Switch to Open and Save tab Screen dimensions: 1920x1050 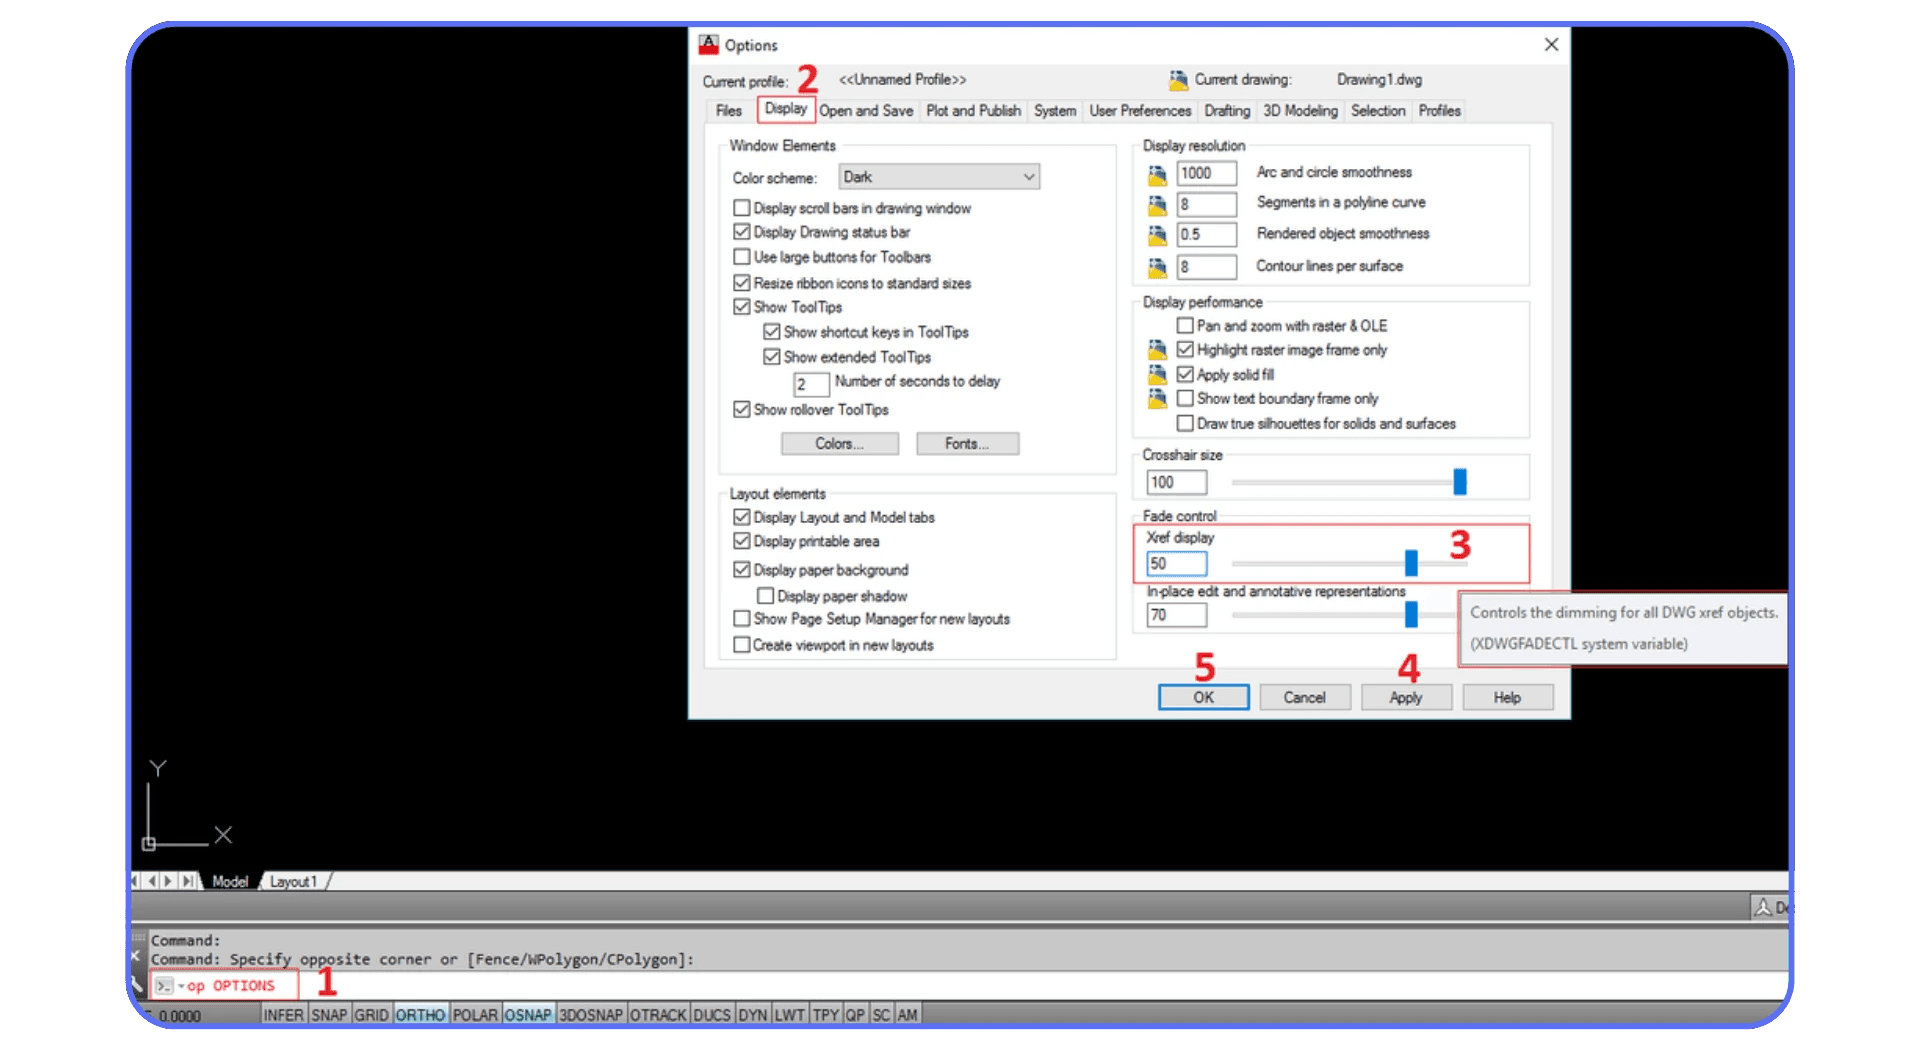(866, 111)
